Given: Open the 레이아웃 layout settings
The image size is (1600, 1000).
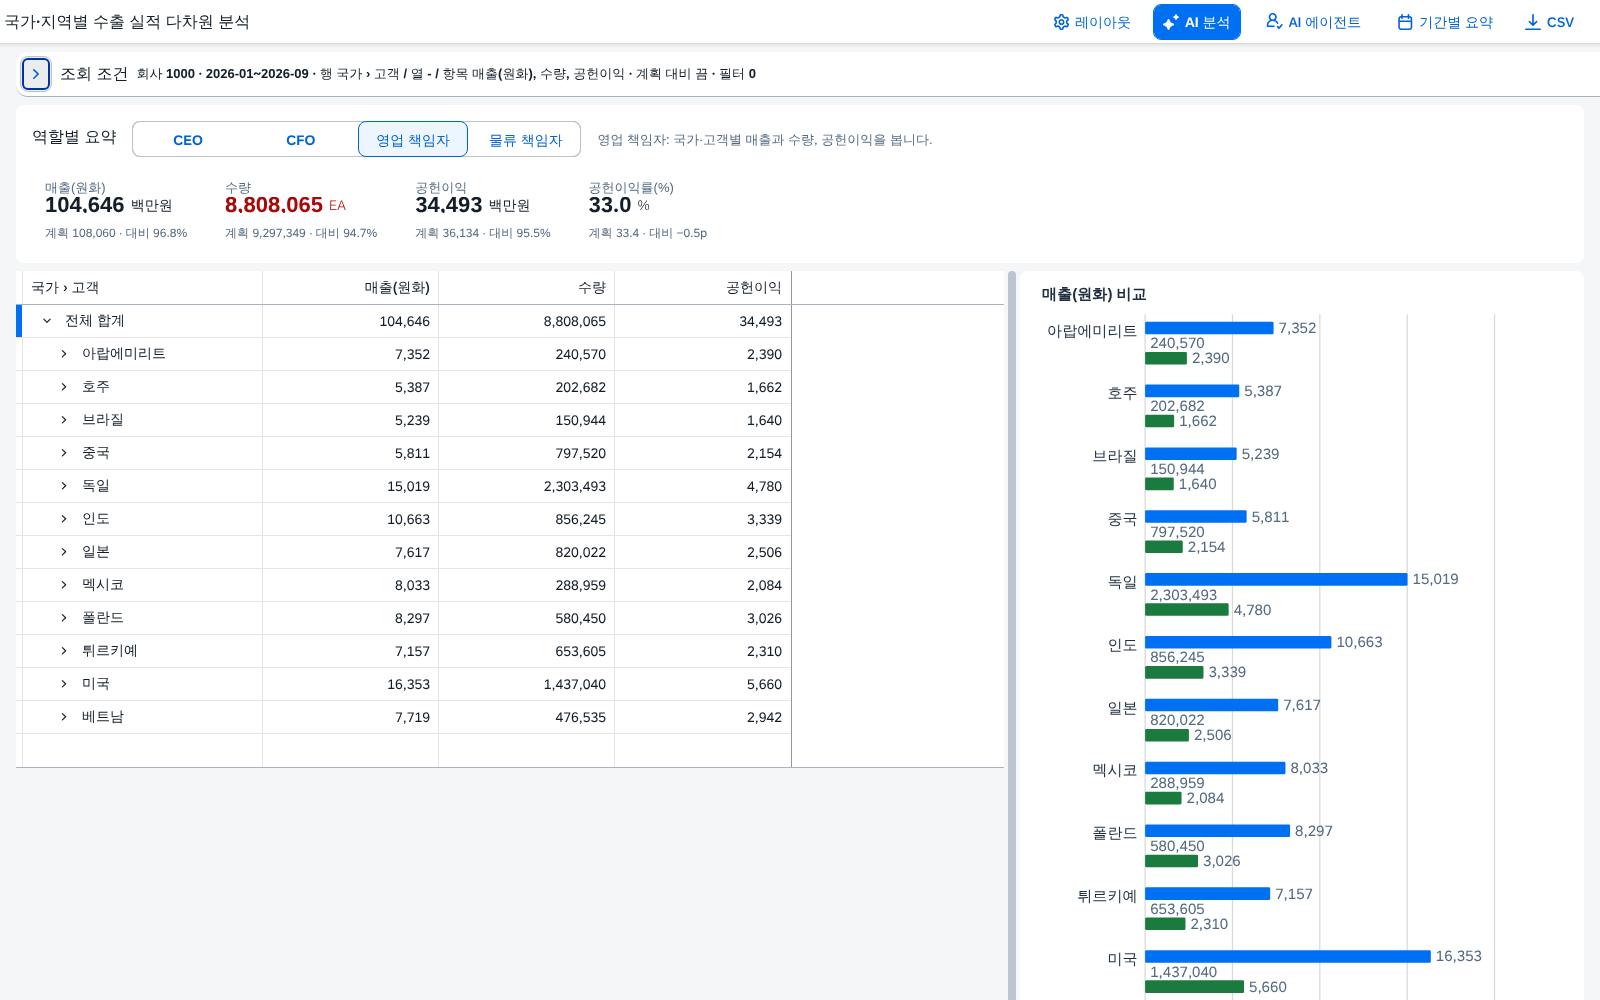Looking at the screenshot, I should [1091, 22].
